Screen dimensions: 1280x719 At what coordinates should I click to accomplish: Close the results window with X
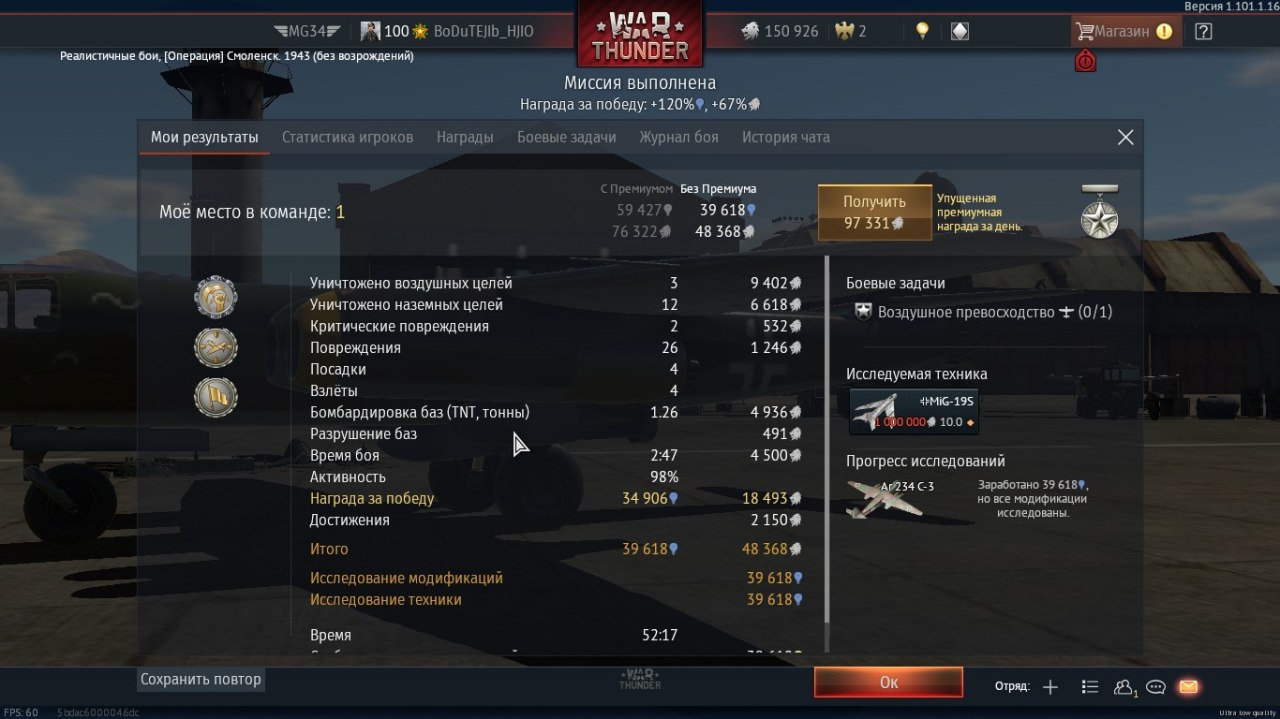click(x=1126, y=138)
